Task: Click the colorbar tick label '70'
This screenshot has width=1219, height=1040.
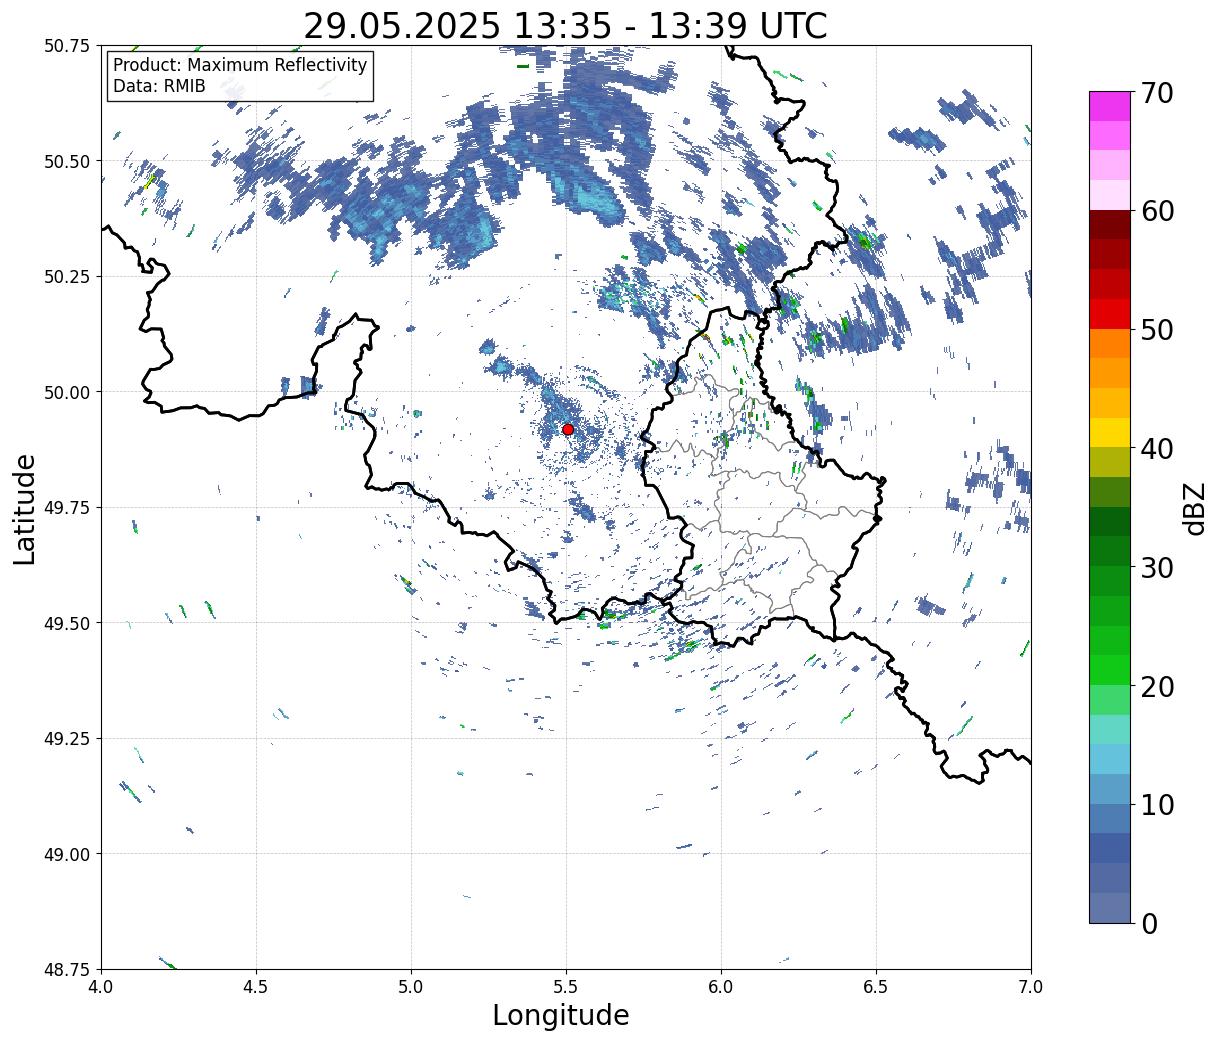Action: tap(1156, 93)
